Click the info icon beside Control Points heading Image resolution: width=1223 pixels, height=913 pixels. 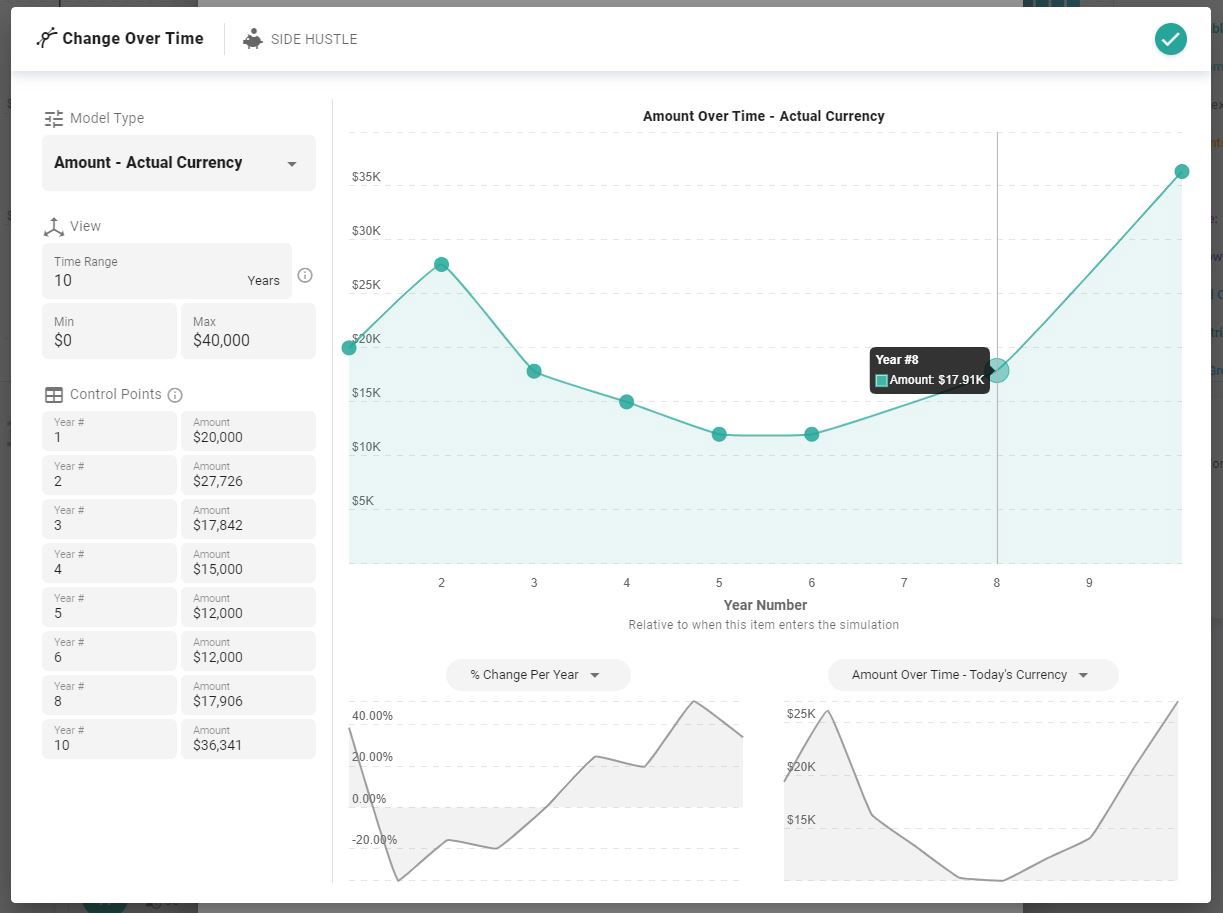coord(175,394)
